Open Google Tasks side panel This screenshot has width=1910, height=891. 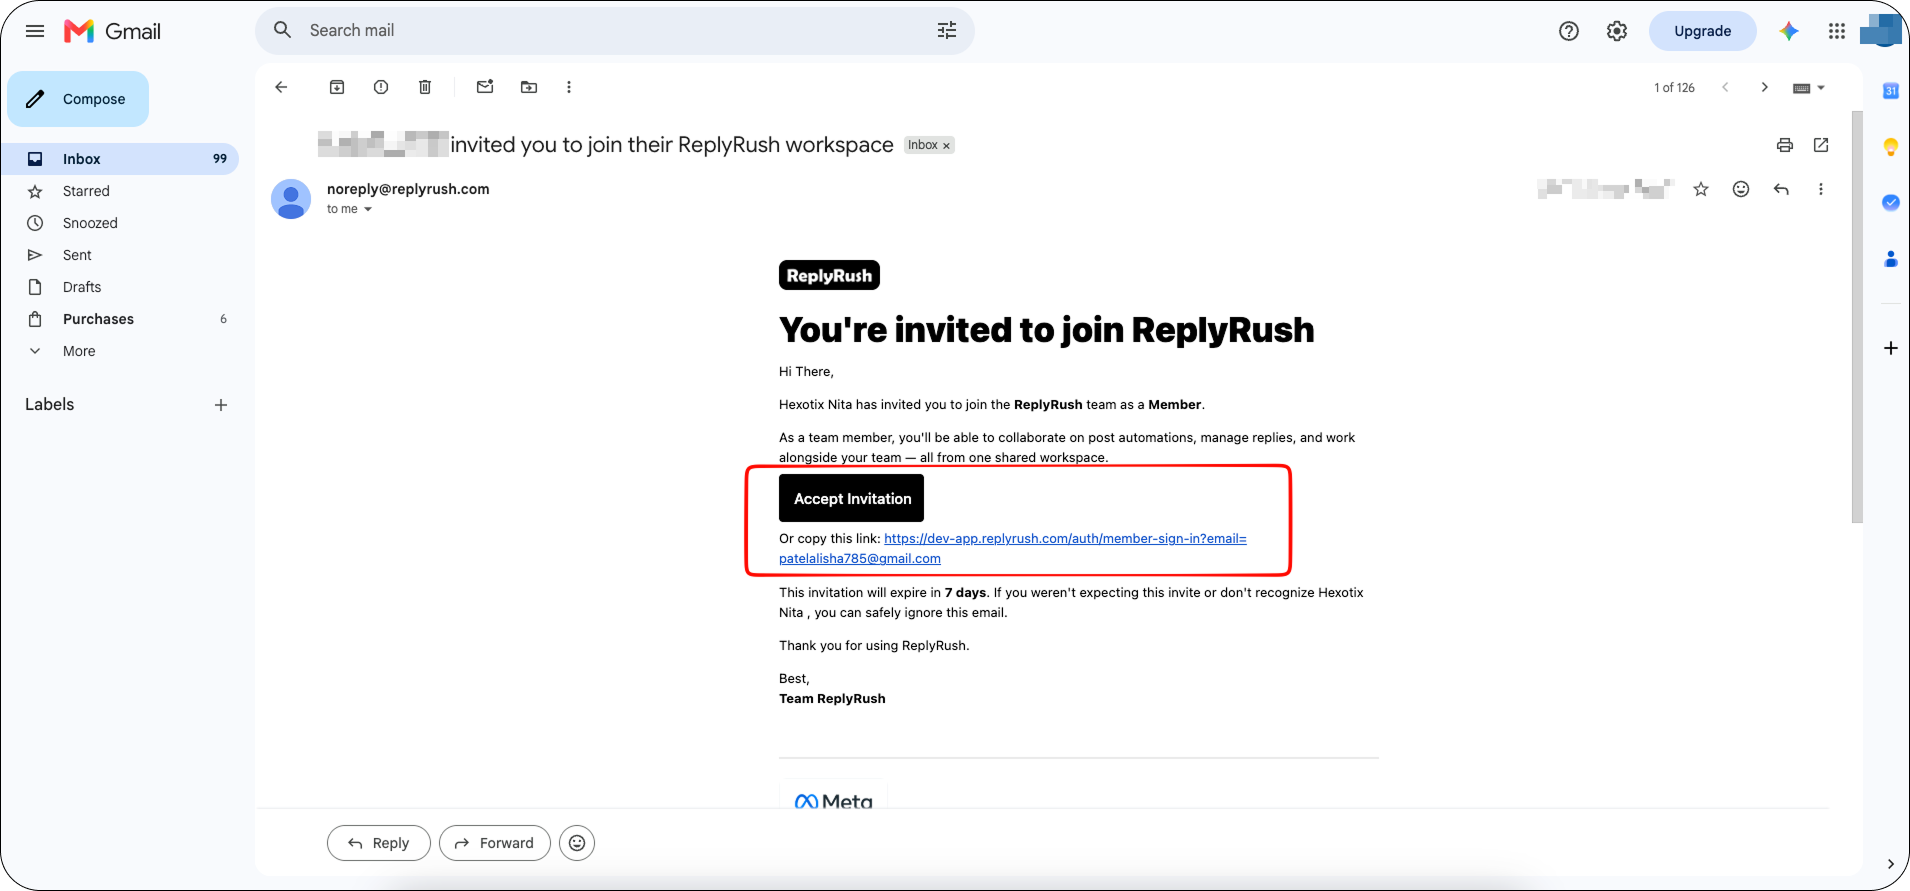(1891, 203)
